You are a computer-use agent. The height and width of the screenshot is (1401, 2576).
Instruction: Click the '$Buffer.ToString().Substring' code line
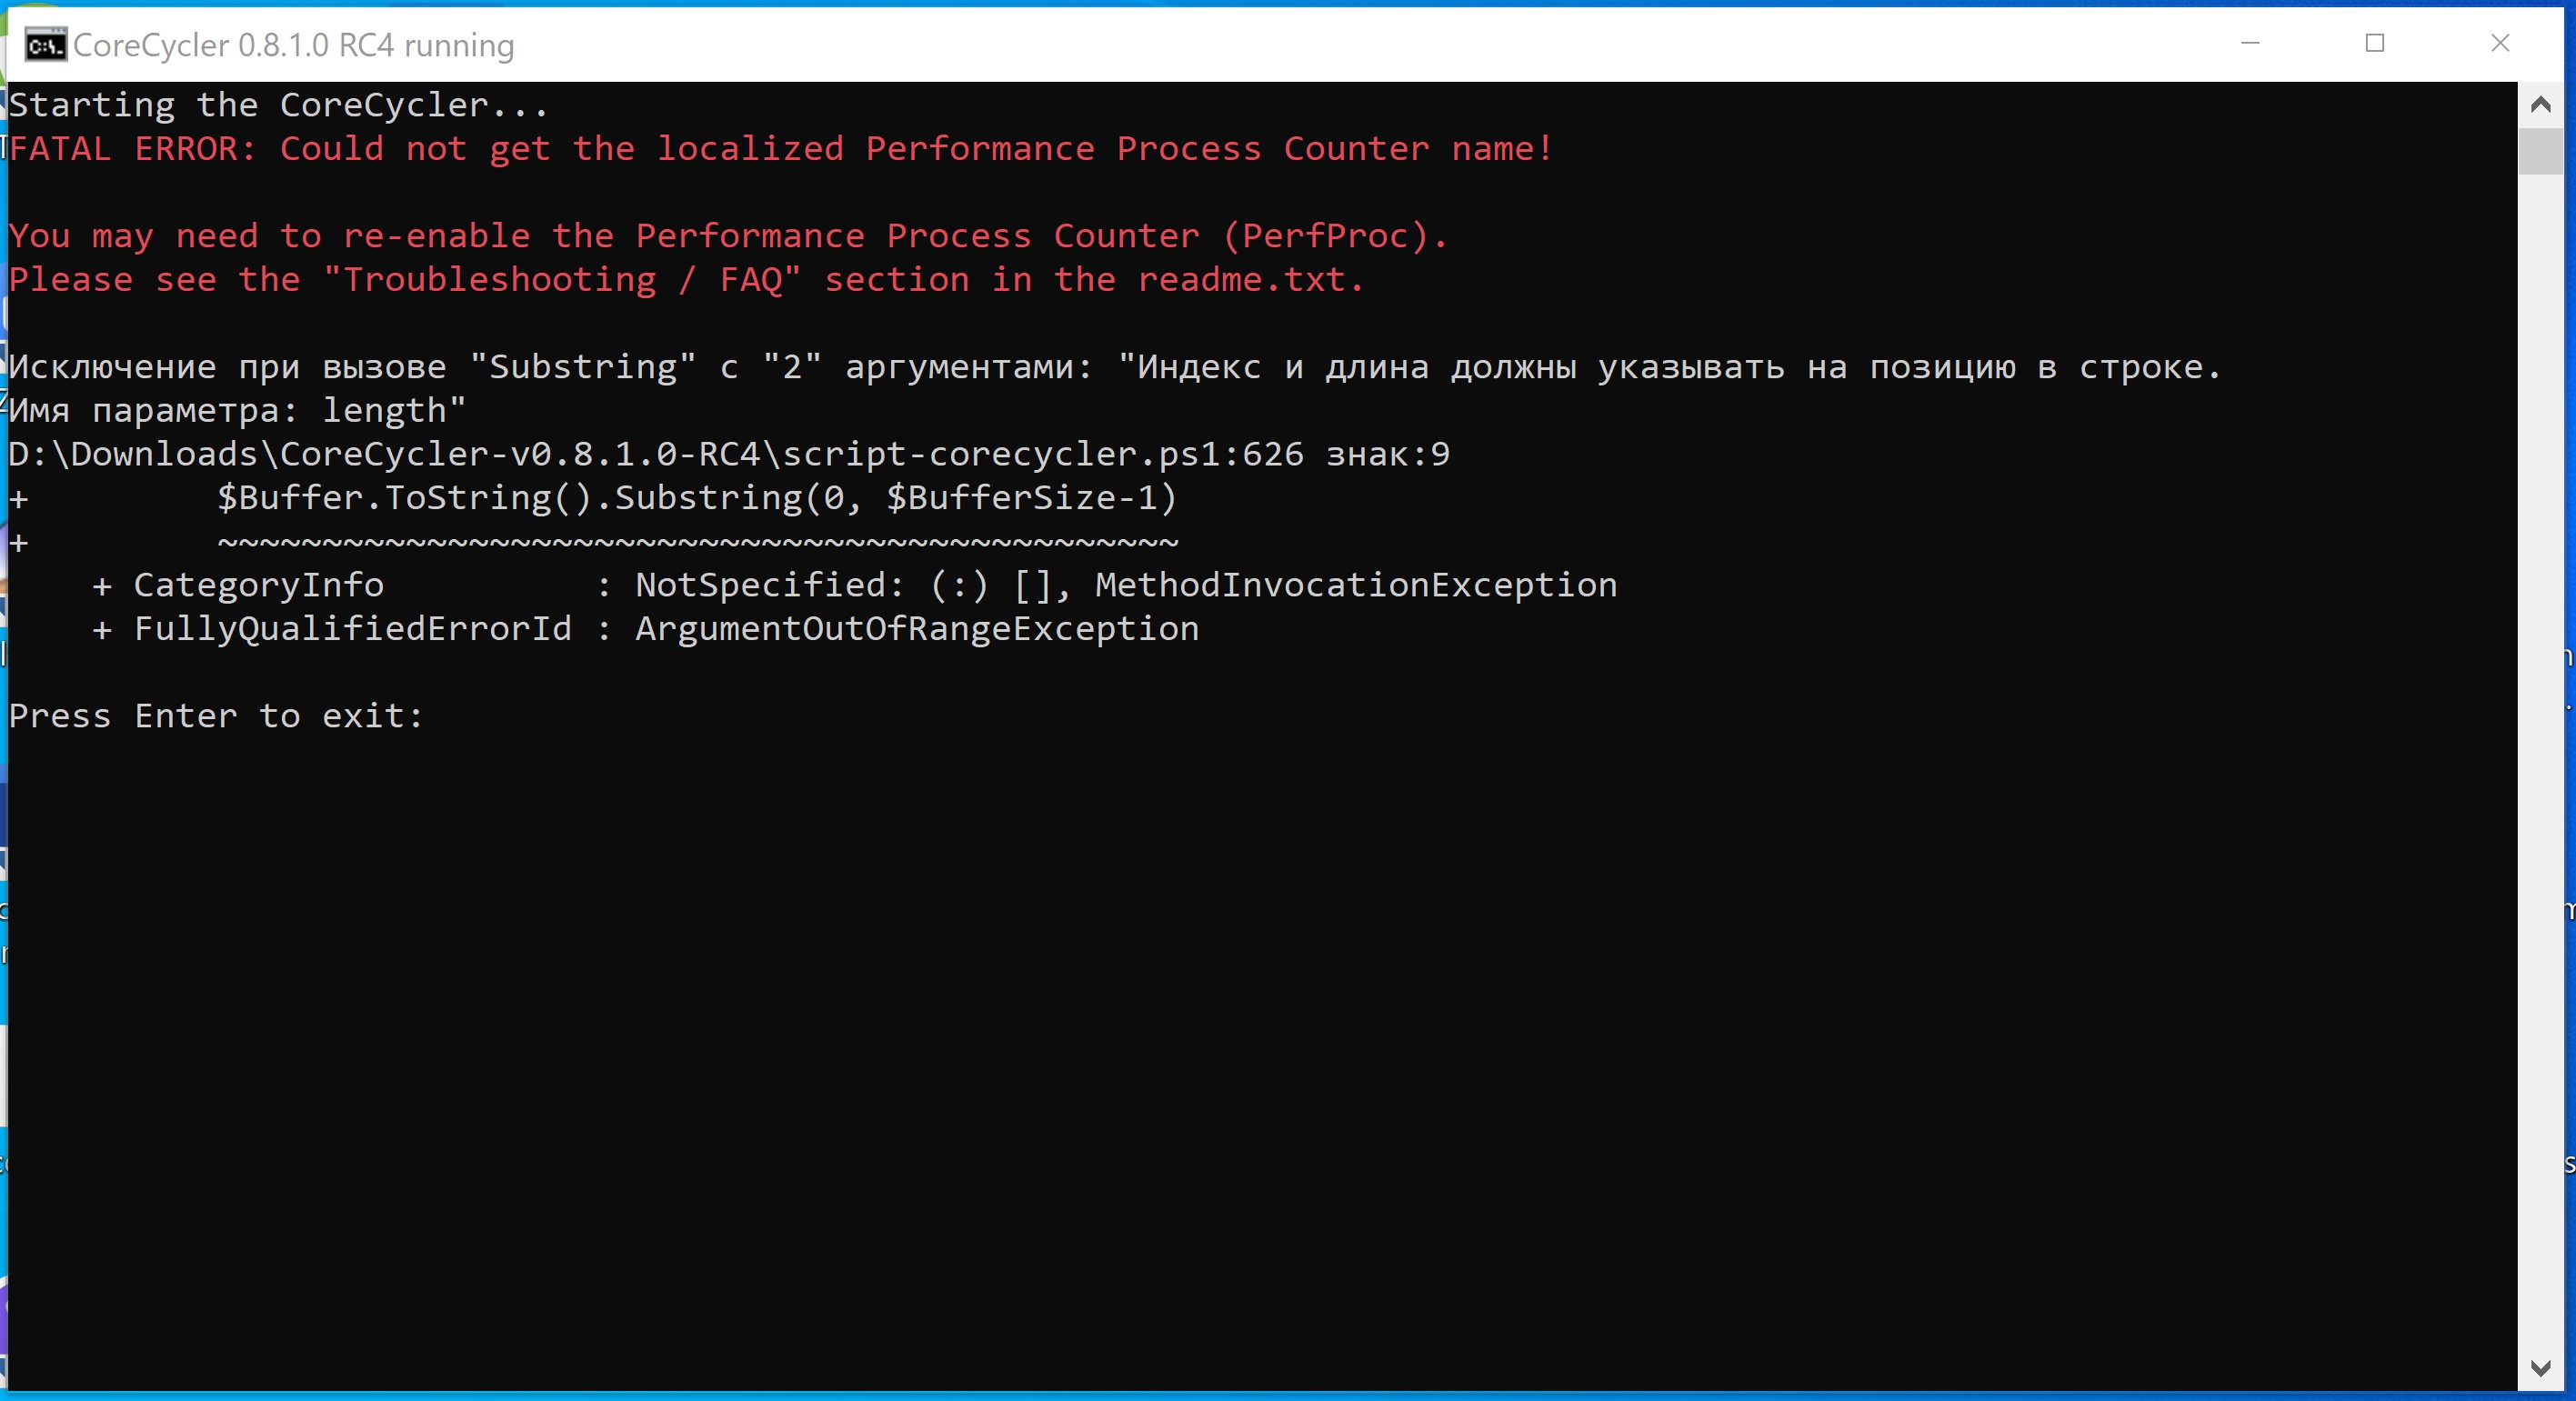[696, 498]
